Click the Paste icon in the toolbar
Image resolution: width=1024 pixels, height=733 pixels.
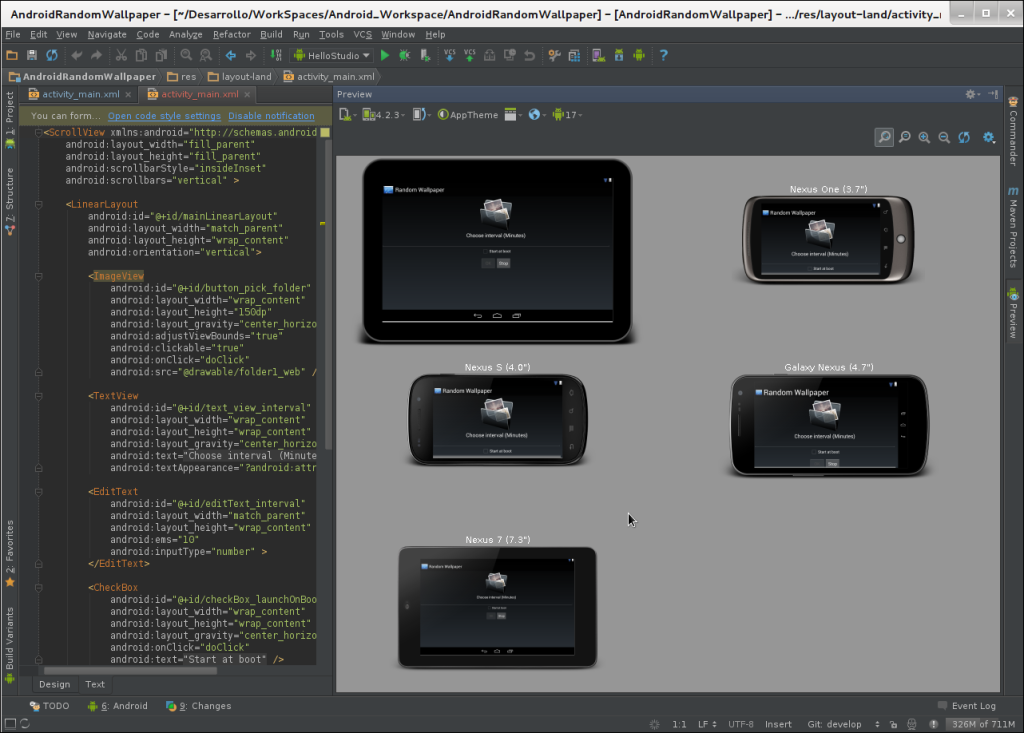click(x=161, y=56)
